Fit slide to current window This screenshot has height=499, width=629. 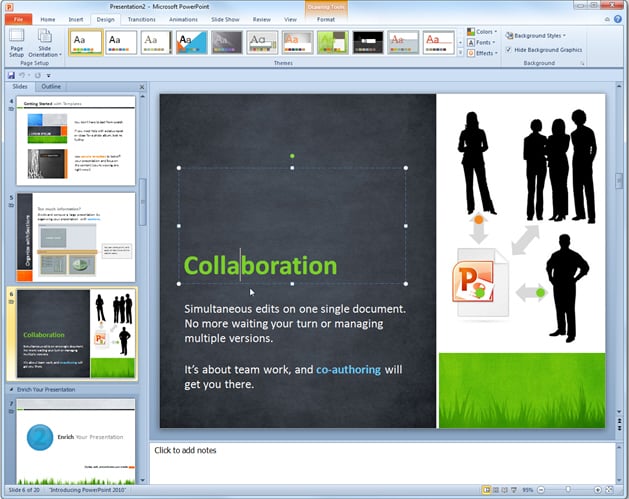(x=609, y=490)
